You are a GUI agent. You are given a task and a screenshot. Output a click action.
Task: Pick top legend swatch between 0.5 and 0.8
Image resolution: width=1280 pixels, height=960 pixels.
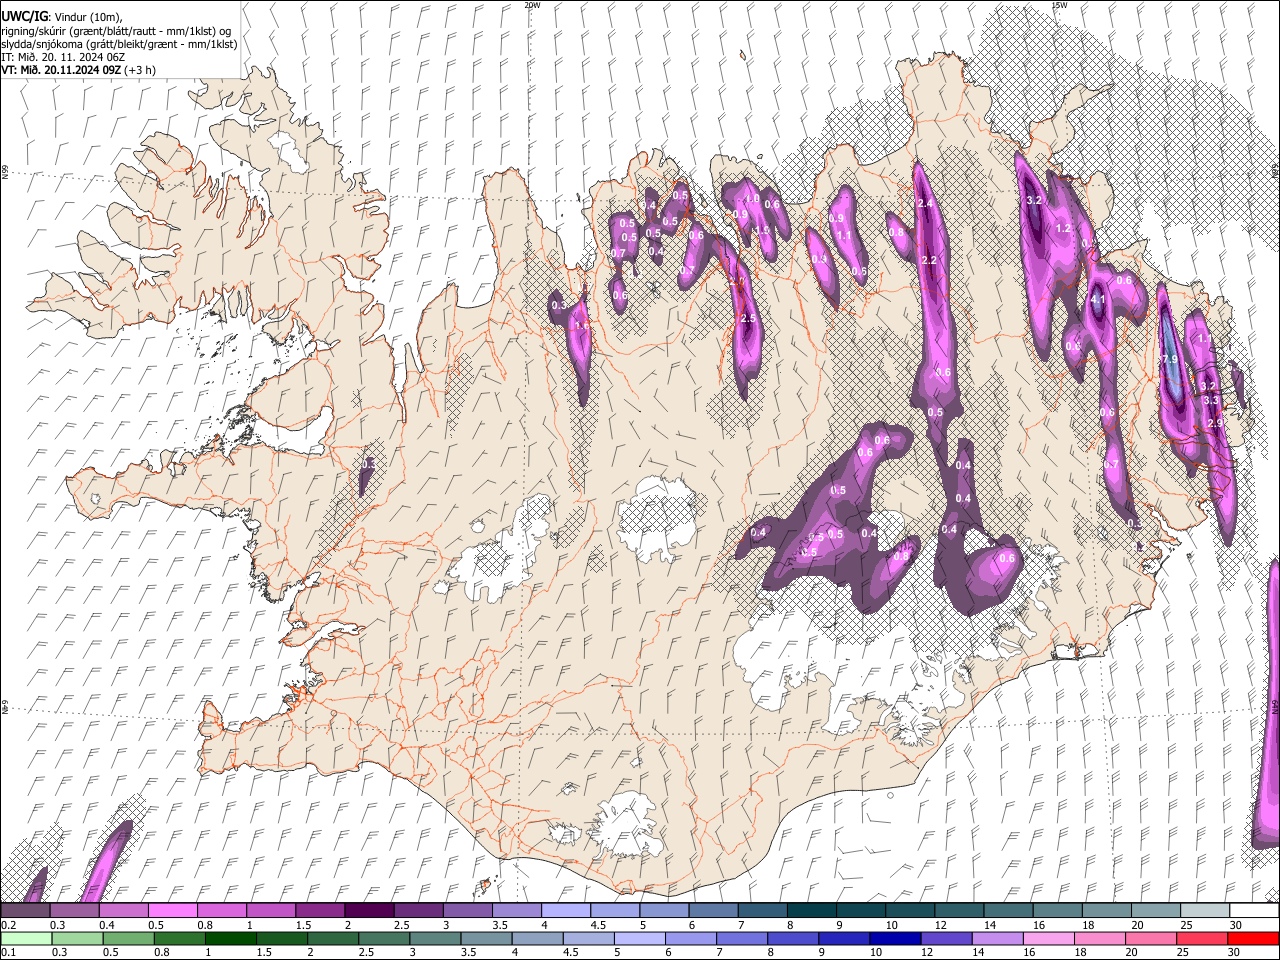click(172, 911)
